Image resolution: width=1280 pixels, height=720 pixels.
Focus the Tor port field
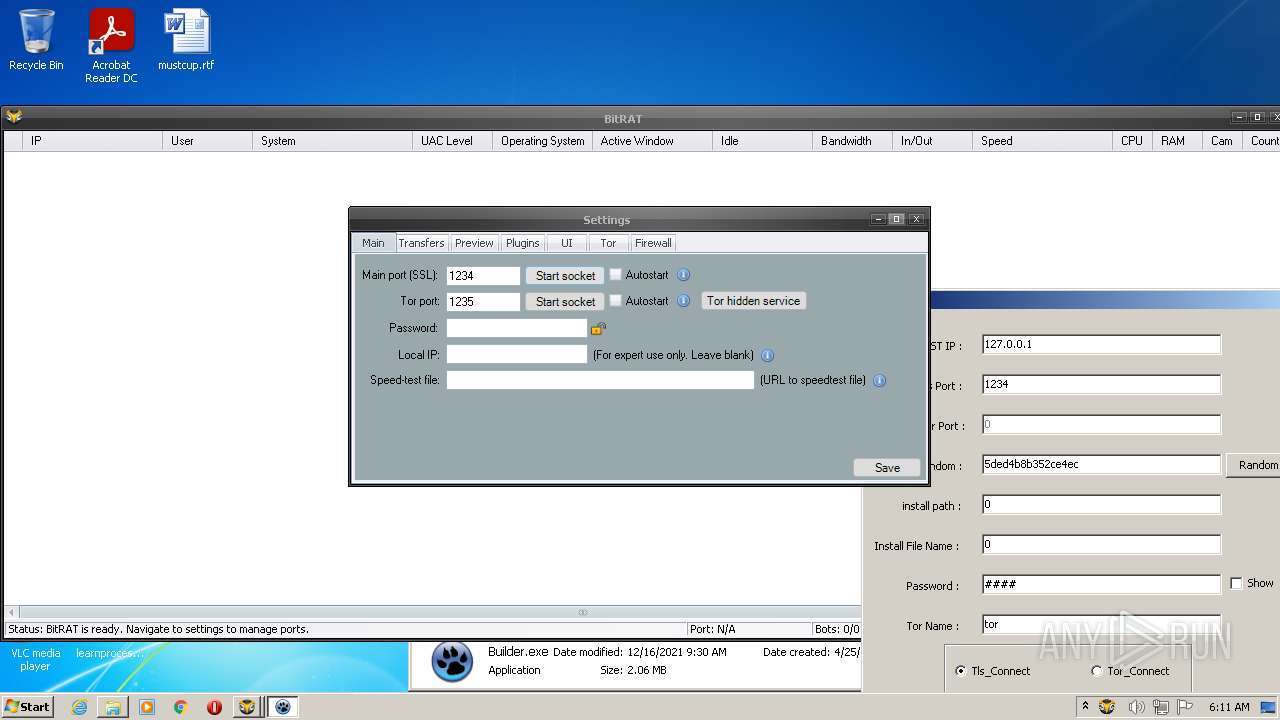click(483, 301)
